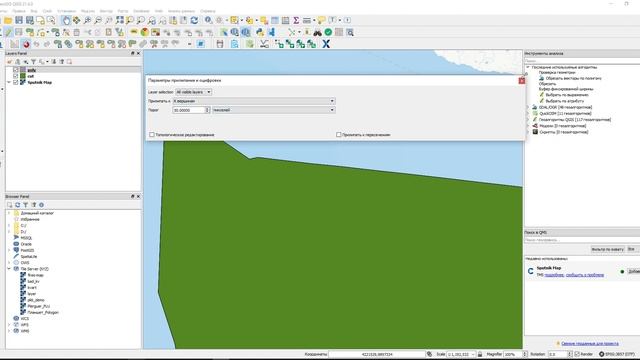Select the SpatiaLite browser item
640x360 pixels.
(x=29, y=256)
